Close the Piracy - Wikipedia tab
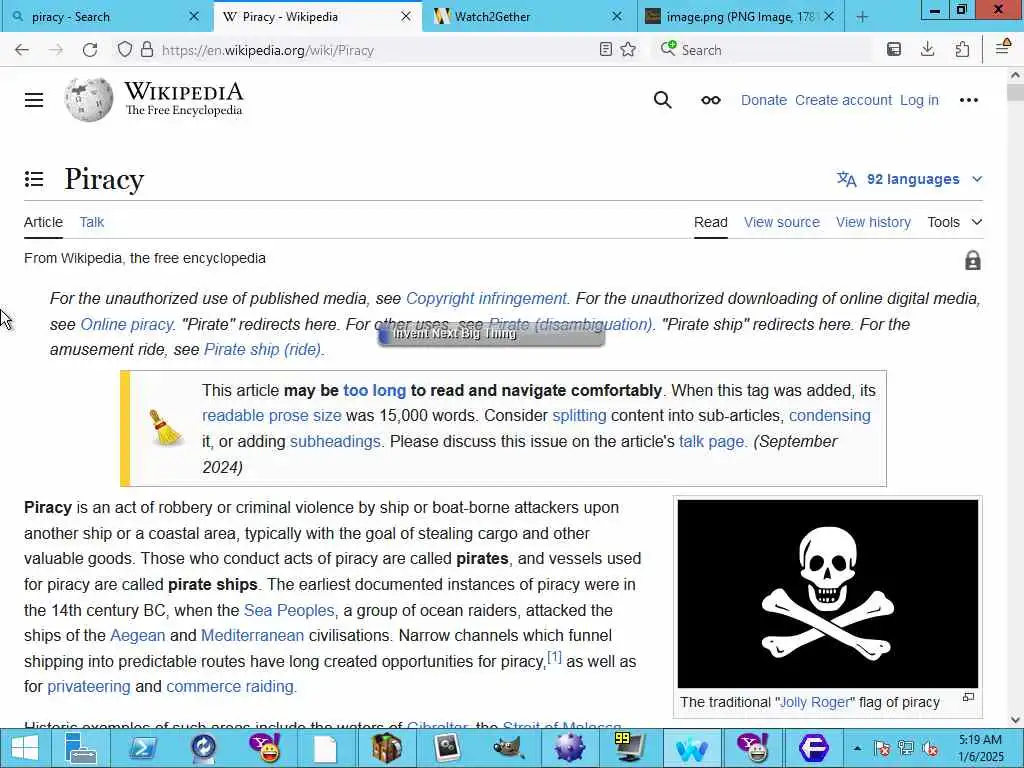 (x=406, y=16)
